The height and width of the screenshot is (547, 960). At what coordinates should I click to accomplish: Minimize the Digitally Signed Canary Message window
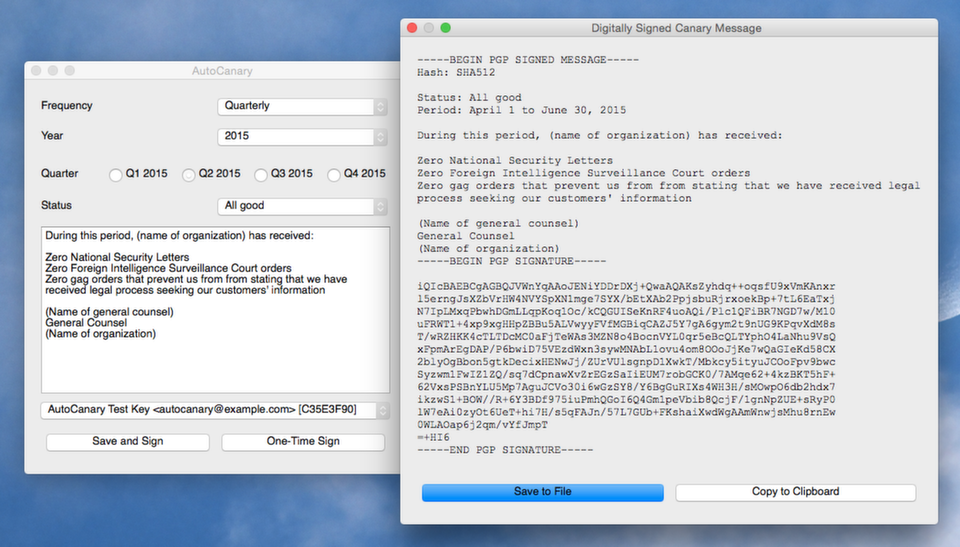[429, 28]
